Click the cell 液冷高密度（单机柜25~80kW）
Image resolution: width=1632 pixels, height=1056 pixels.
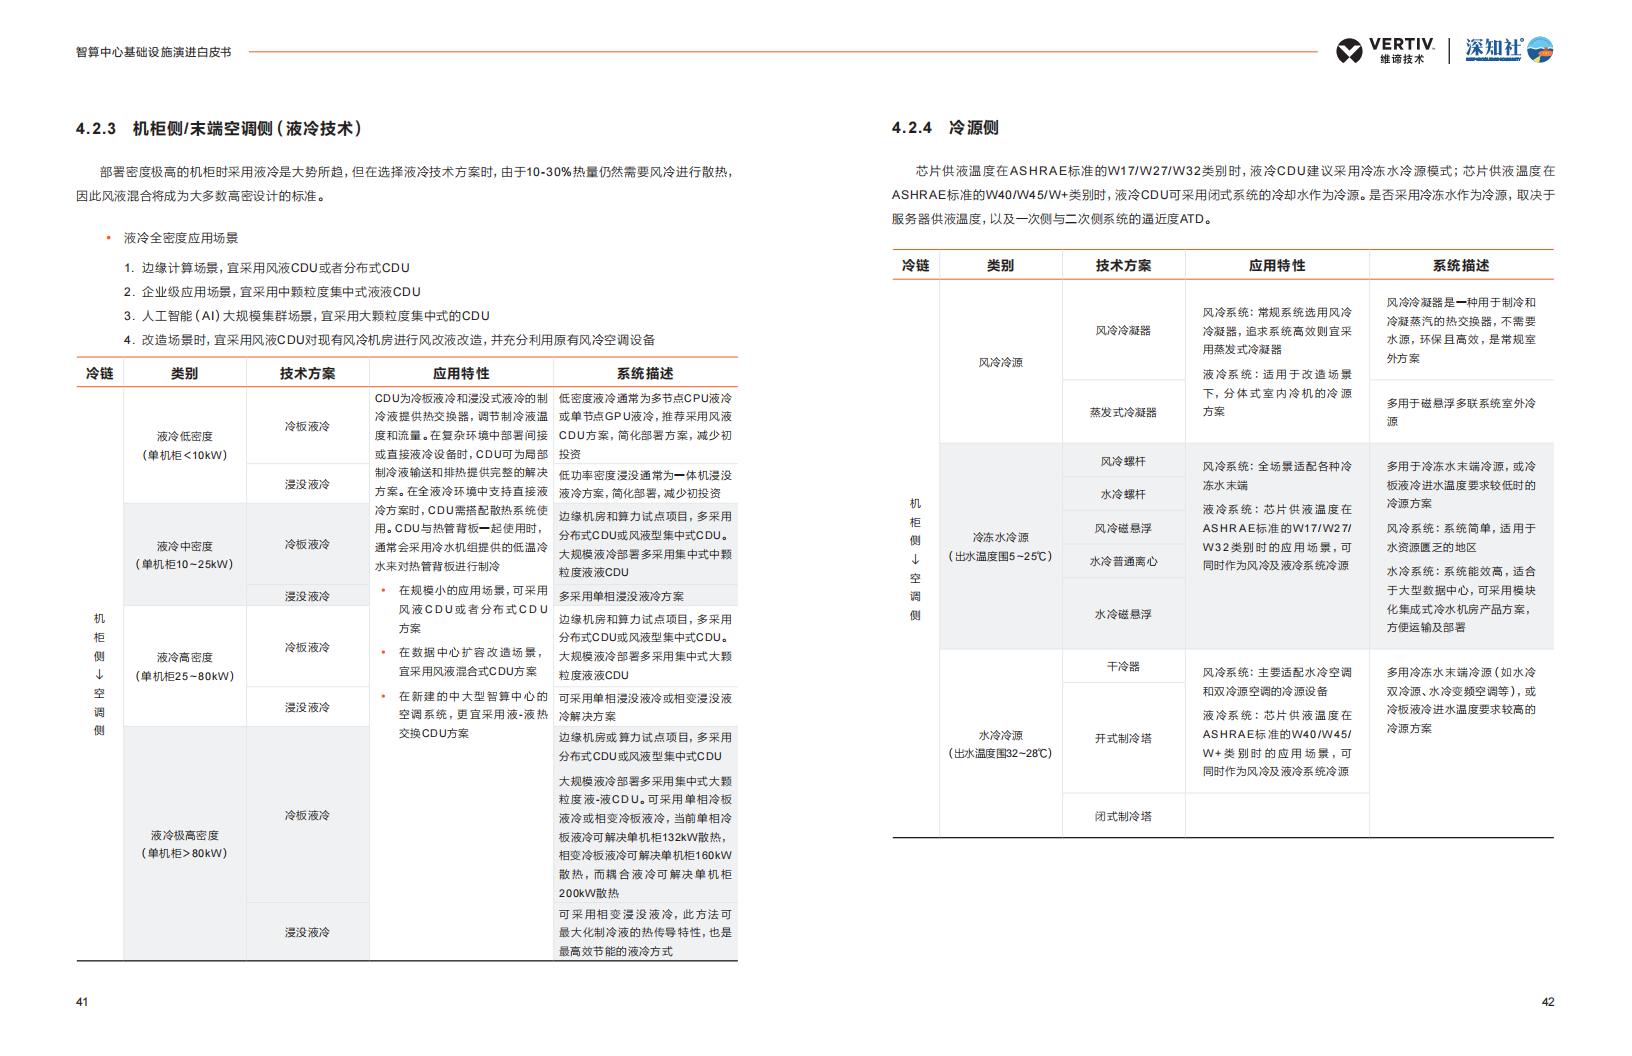point(184,666)
